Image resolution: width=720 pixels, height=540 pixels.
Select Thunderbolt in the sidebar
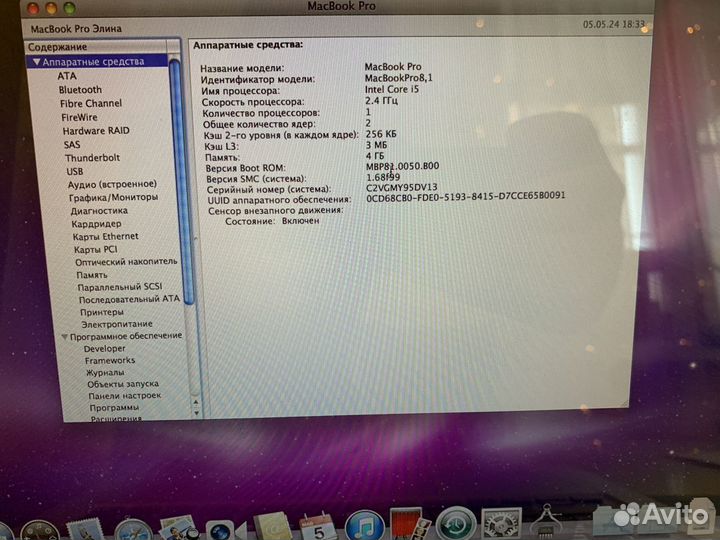pyautogui.click(x=92, y=158)
